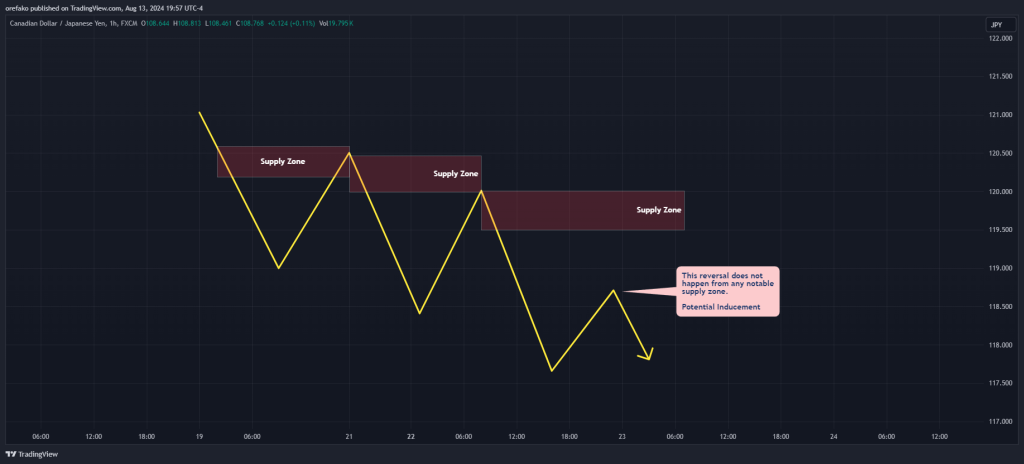Select the yellow arrowhead at the line end

click(x=647, y=355)
